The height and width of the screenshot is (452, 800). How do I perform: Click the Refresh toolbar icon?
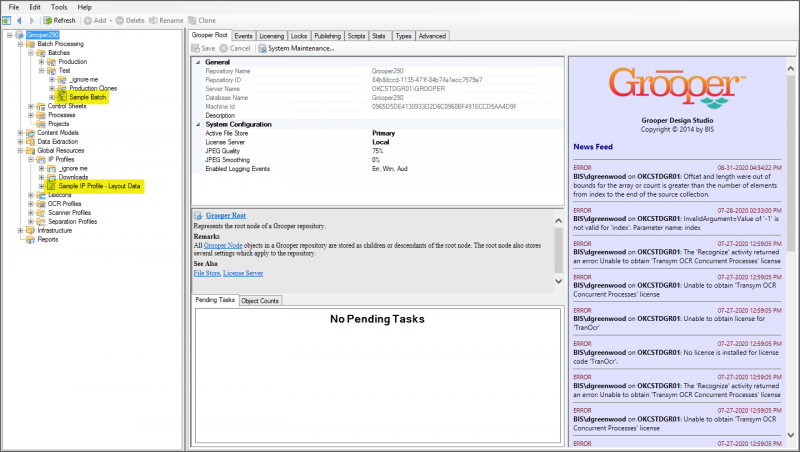[x=47, y=20]
